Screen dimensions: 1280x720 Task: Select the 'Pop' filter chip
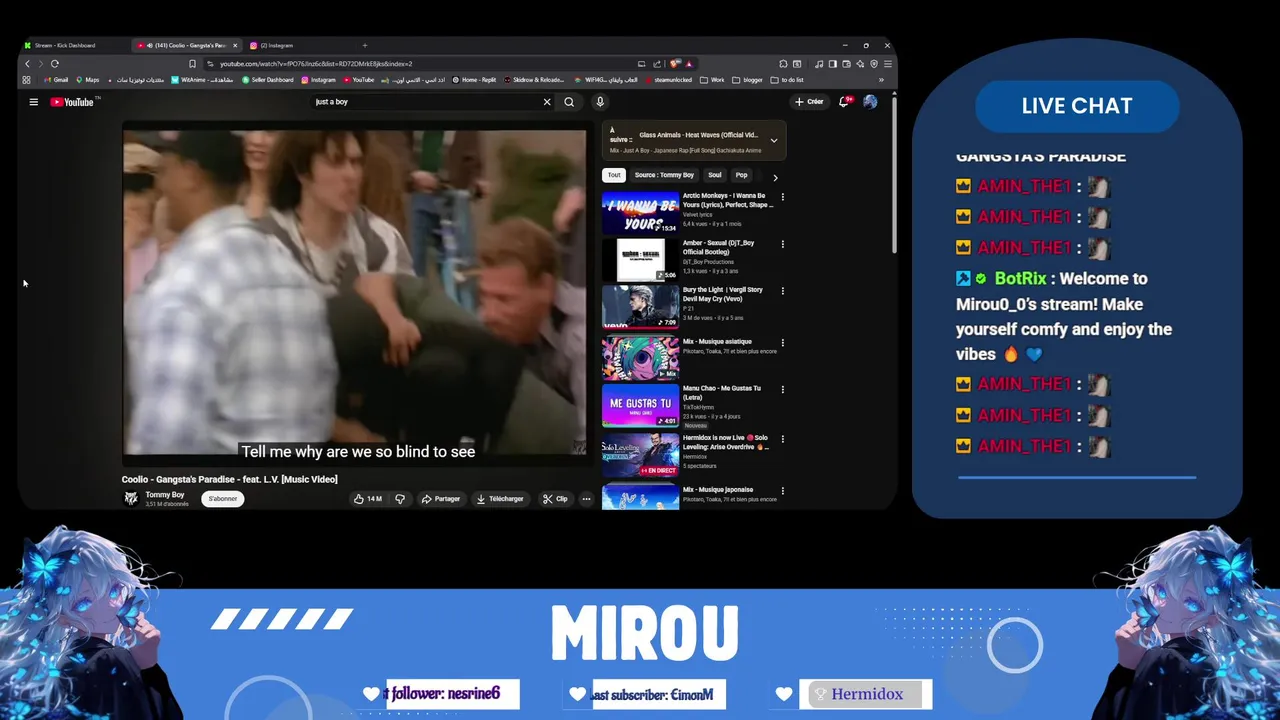pos(741,175)
